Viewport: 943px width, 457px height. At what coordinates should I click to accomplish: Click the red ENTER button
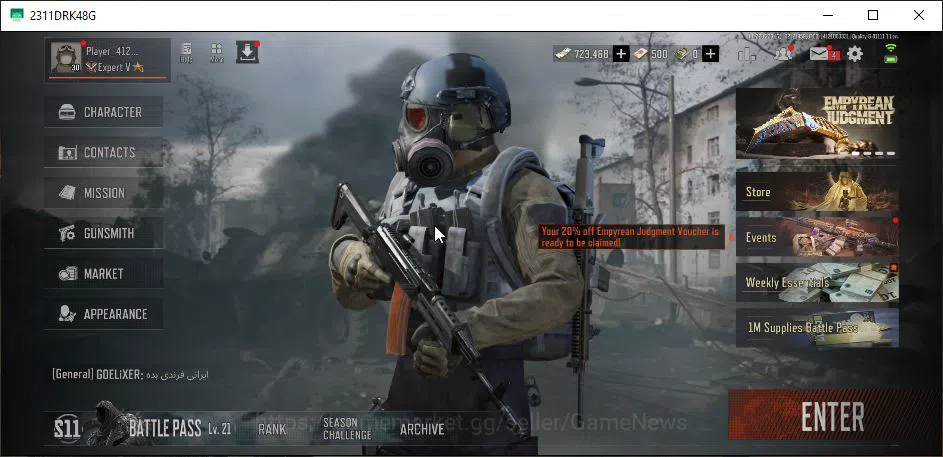pyautogui.click(x=832, y=416)
